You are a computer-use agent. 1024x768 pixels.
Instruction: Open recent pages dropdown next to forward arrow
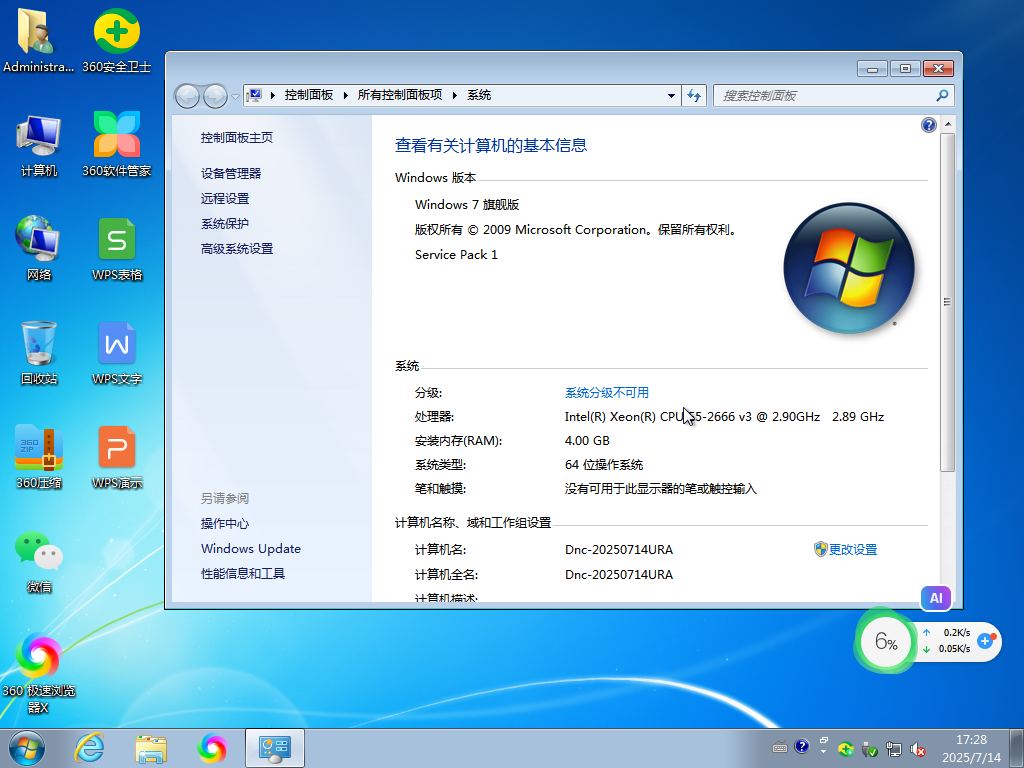click(235, 97)
